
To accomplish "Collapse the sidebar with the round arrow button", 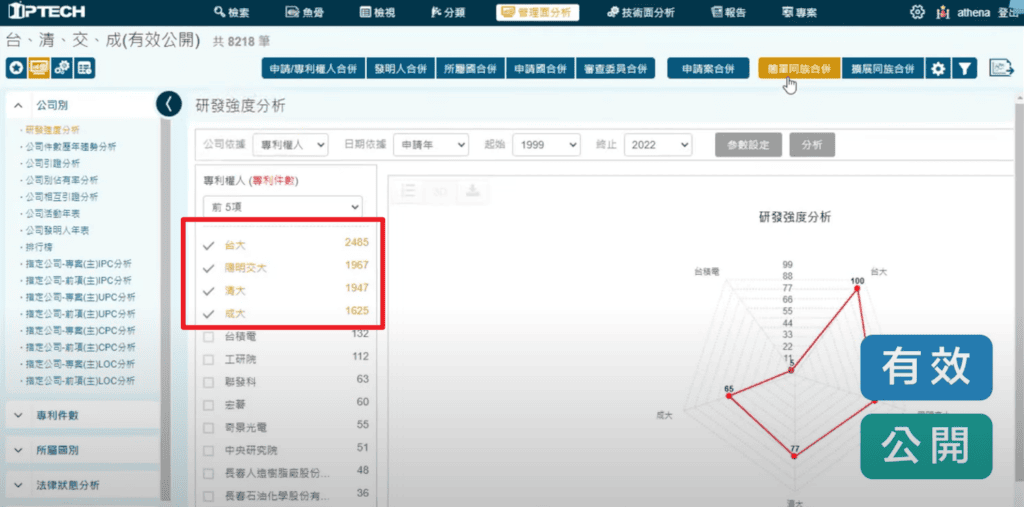I will [x=169, y=104].
